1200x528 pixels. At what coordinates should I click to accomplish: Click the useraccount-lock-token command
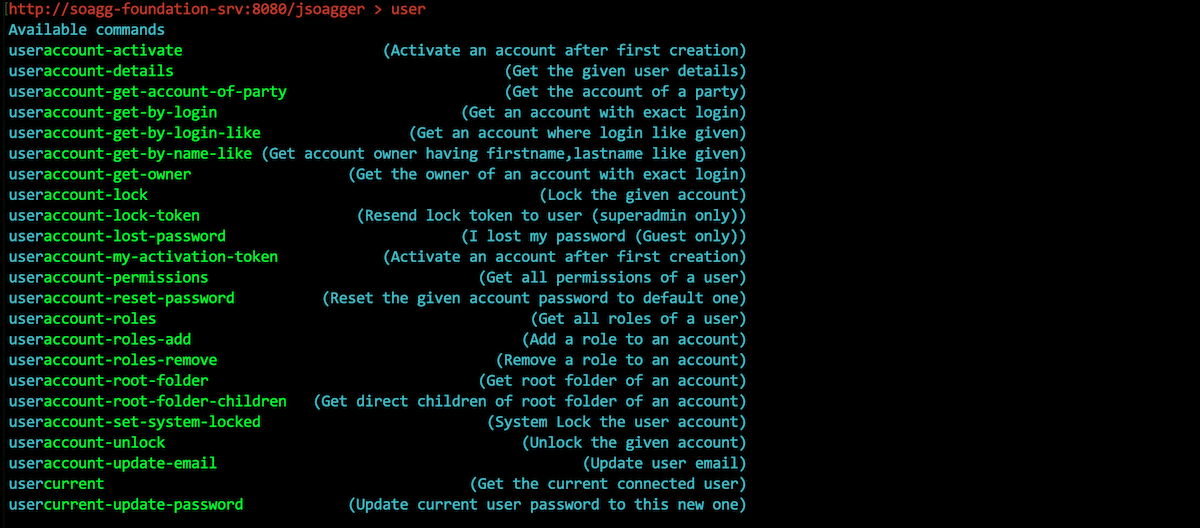coord(104,215)
